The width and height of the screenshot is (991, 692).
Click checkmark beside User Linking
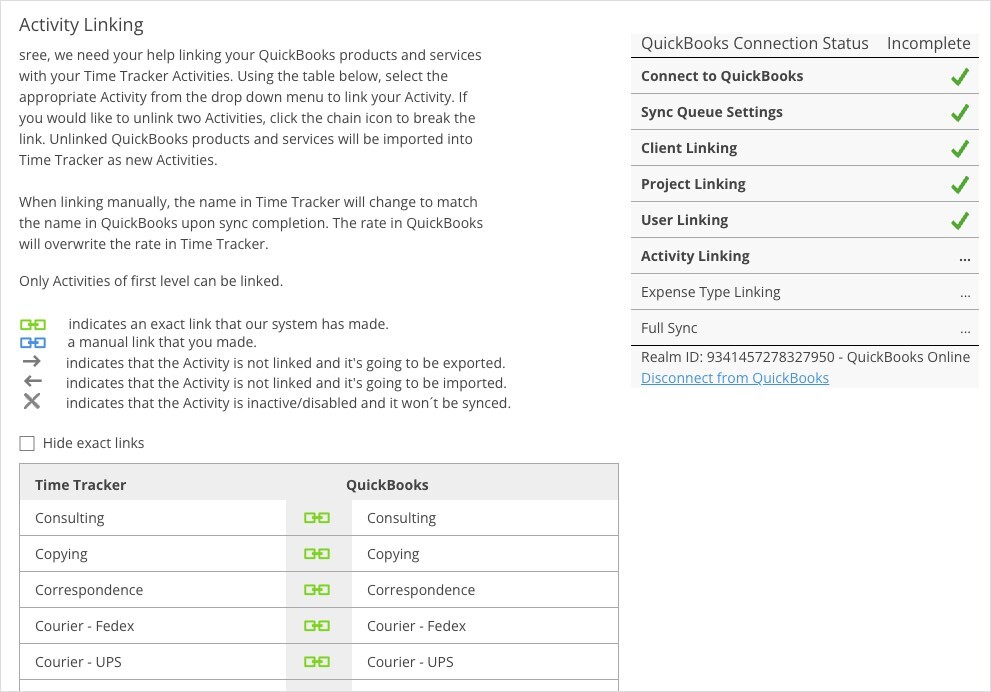959,221
